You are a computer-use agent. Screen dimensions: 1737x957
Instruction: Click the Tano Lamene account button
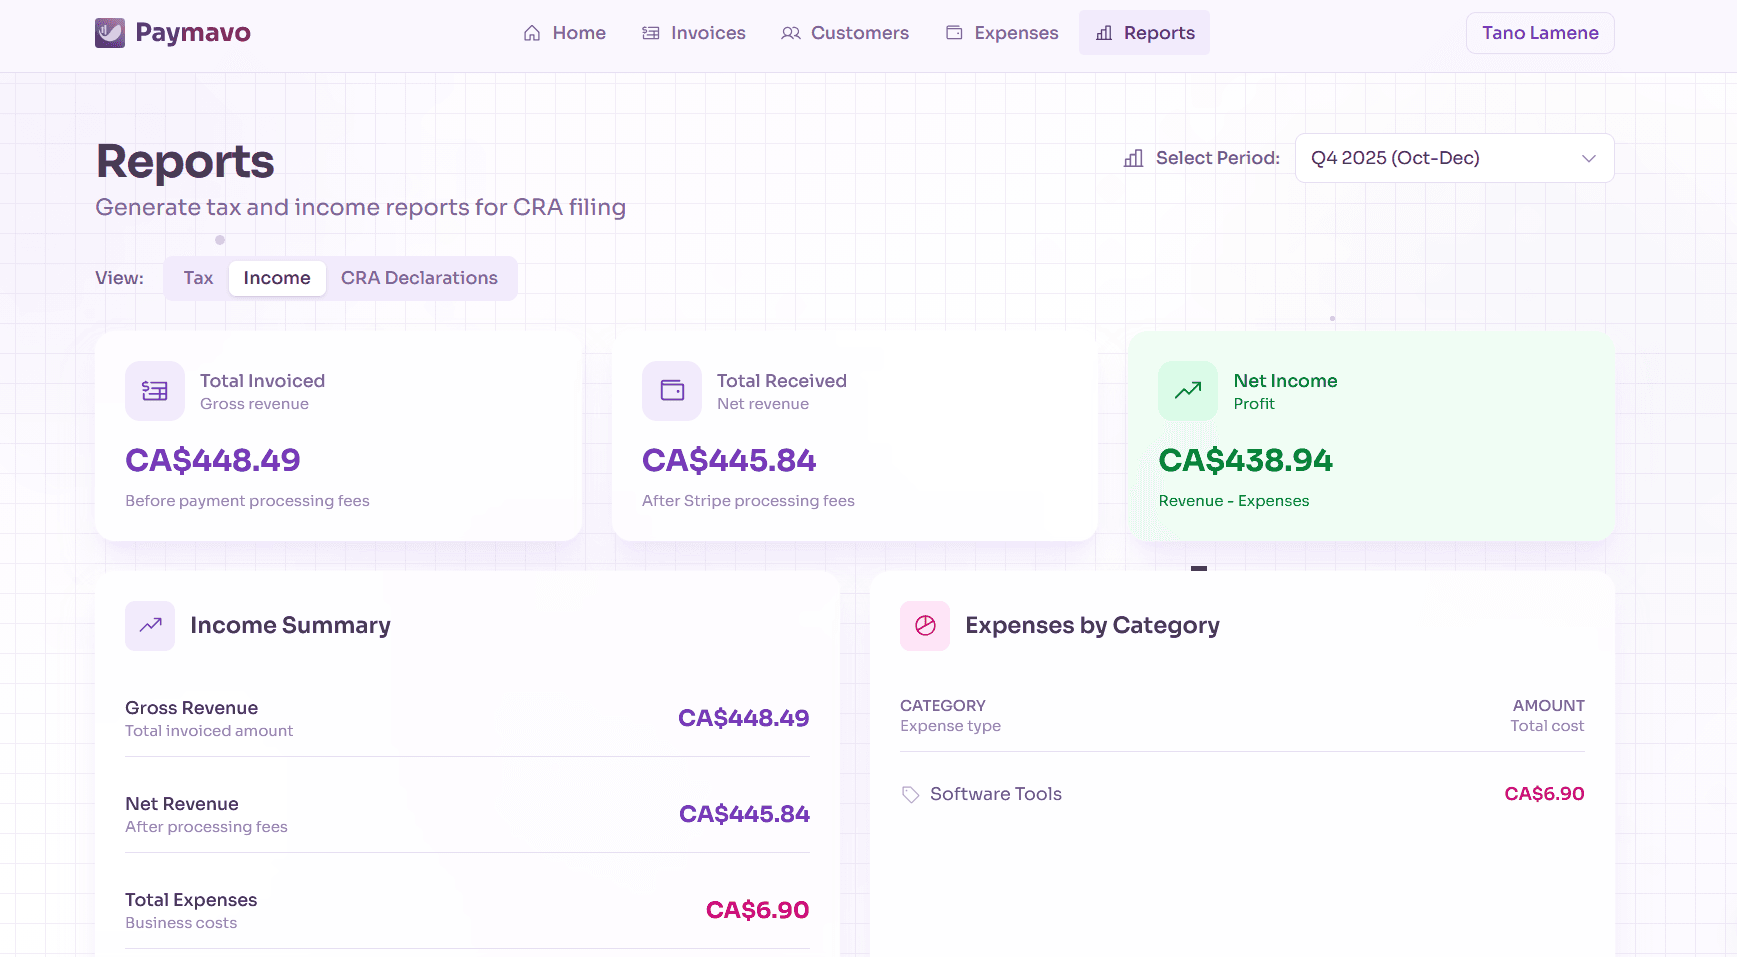1539,32
